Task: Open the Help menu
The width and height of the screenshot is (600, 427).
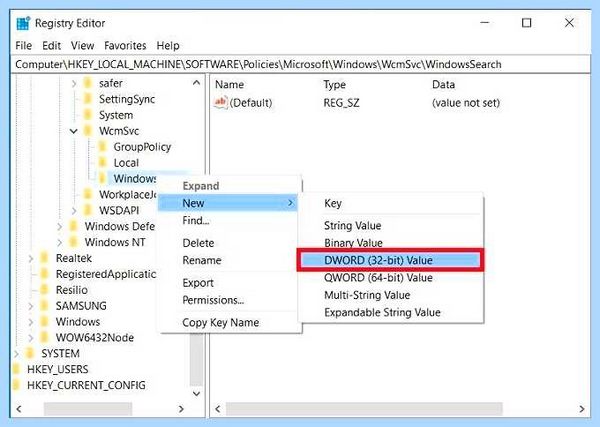Action: point(168,46)
